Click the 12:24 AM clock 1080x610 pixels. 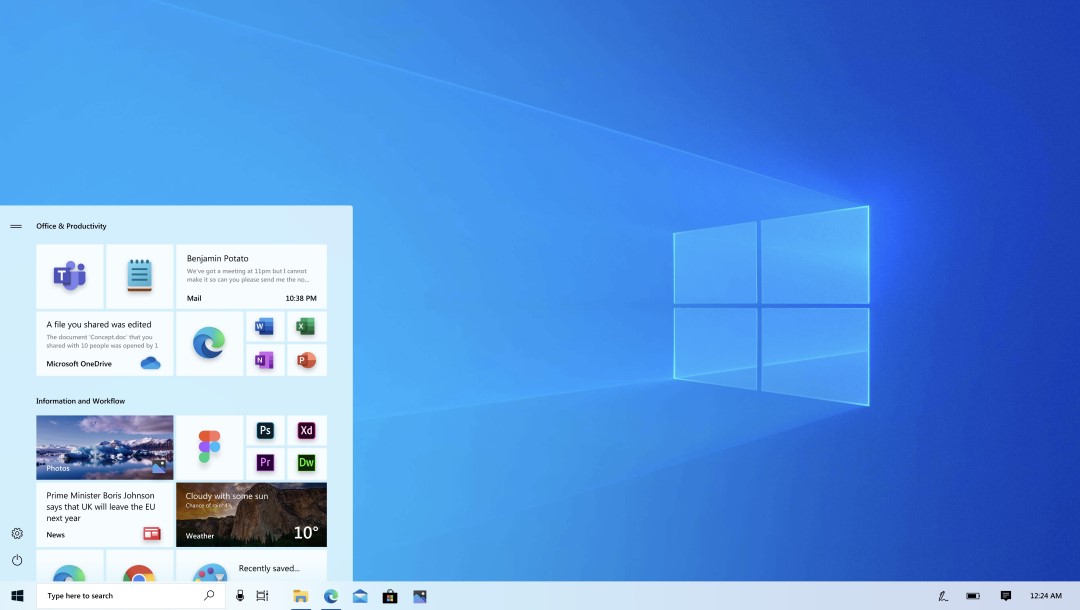pos(1046,596)
